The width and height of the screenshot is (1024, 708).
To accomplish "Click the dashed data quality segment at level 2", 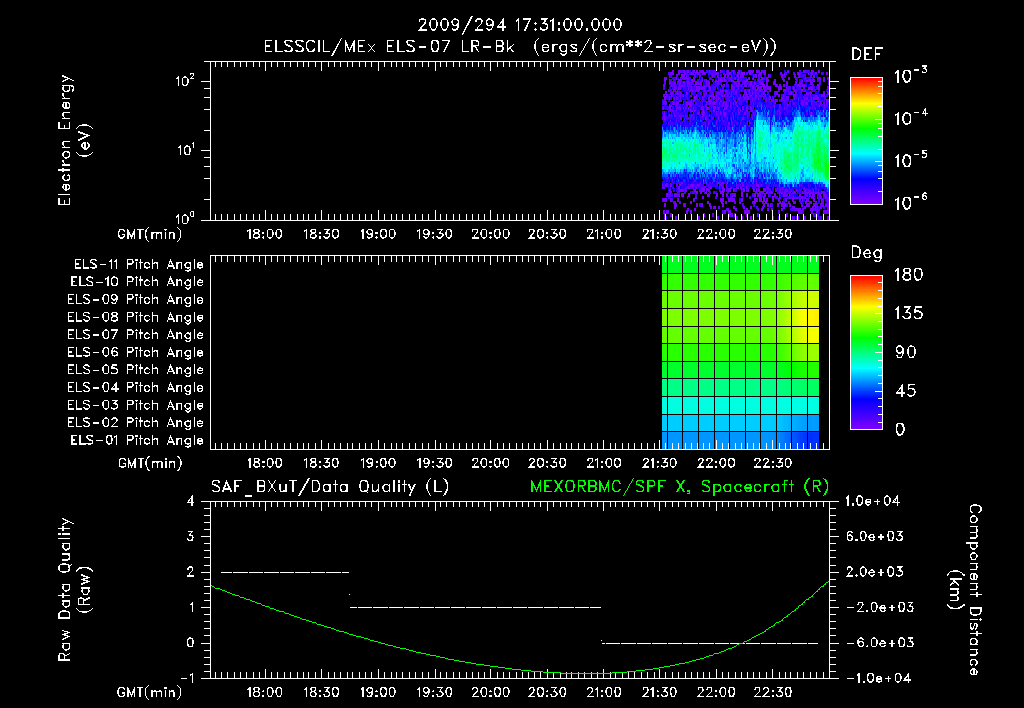I will (x=285, y=572).
